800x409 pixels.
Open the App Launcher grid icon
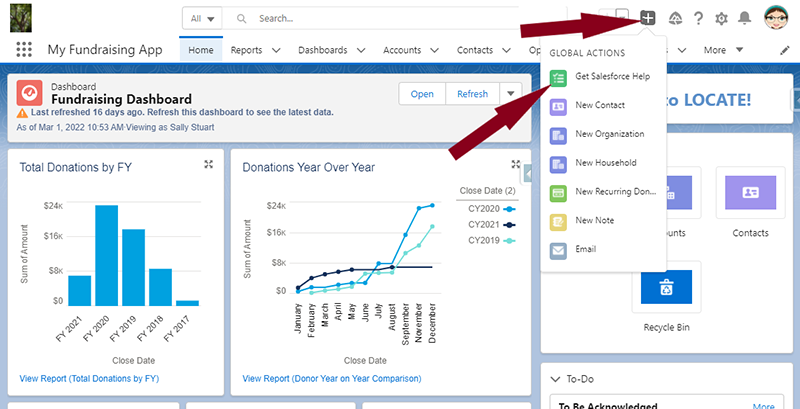point(24,49)
